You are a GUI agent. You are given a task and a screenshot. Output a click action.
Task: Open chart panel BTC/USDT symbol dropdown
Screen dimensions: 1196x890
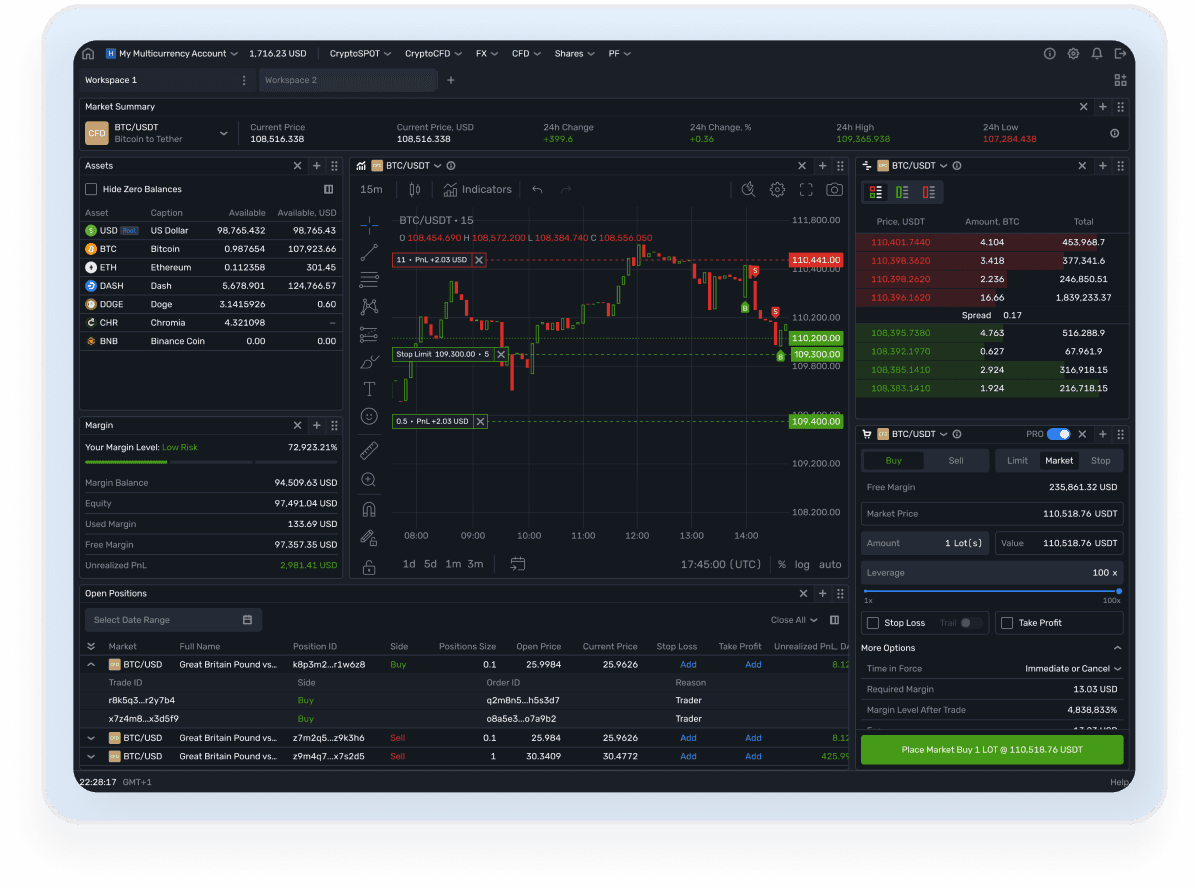click(x=438, y=165)
